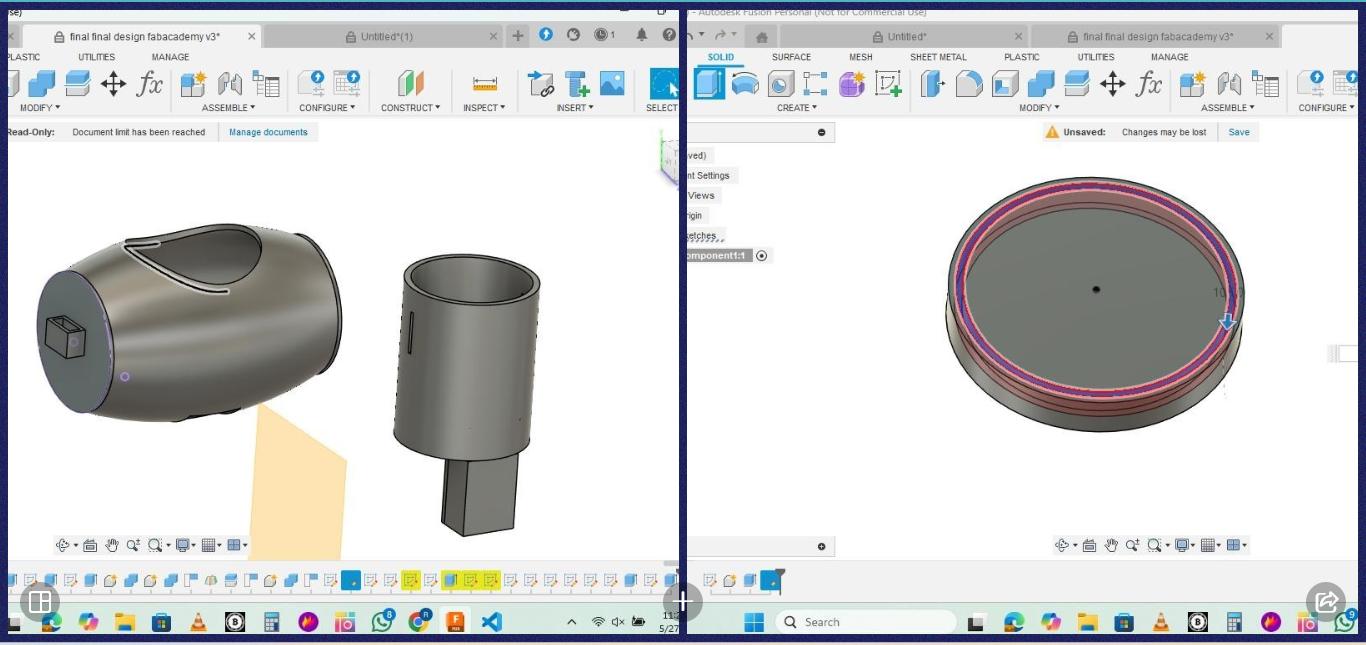This screenshot has height=645, width=1366.
Task: Switch to UTILITIES tab in left window
Action: click(x=97, y=57)
